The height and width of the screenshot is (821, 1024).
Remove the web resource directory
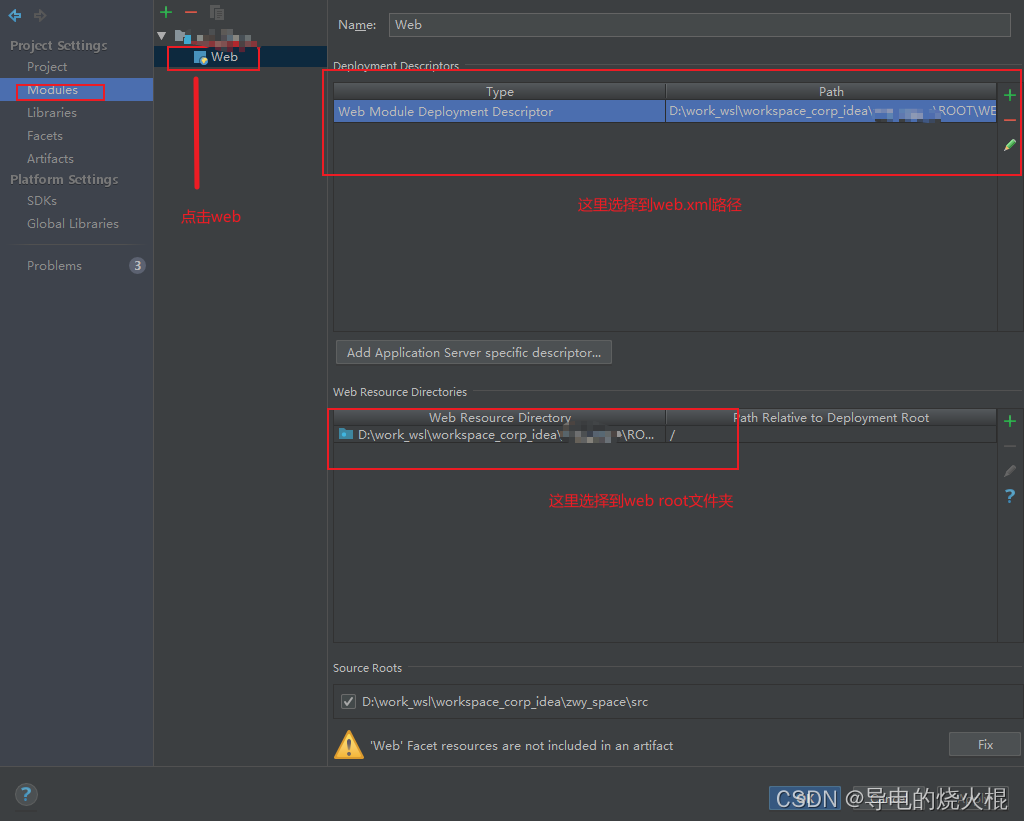click(1010, 446)
